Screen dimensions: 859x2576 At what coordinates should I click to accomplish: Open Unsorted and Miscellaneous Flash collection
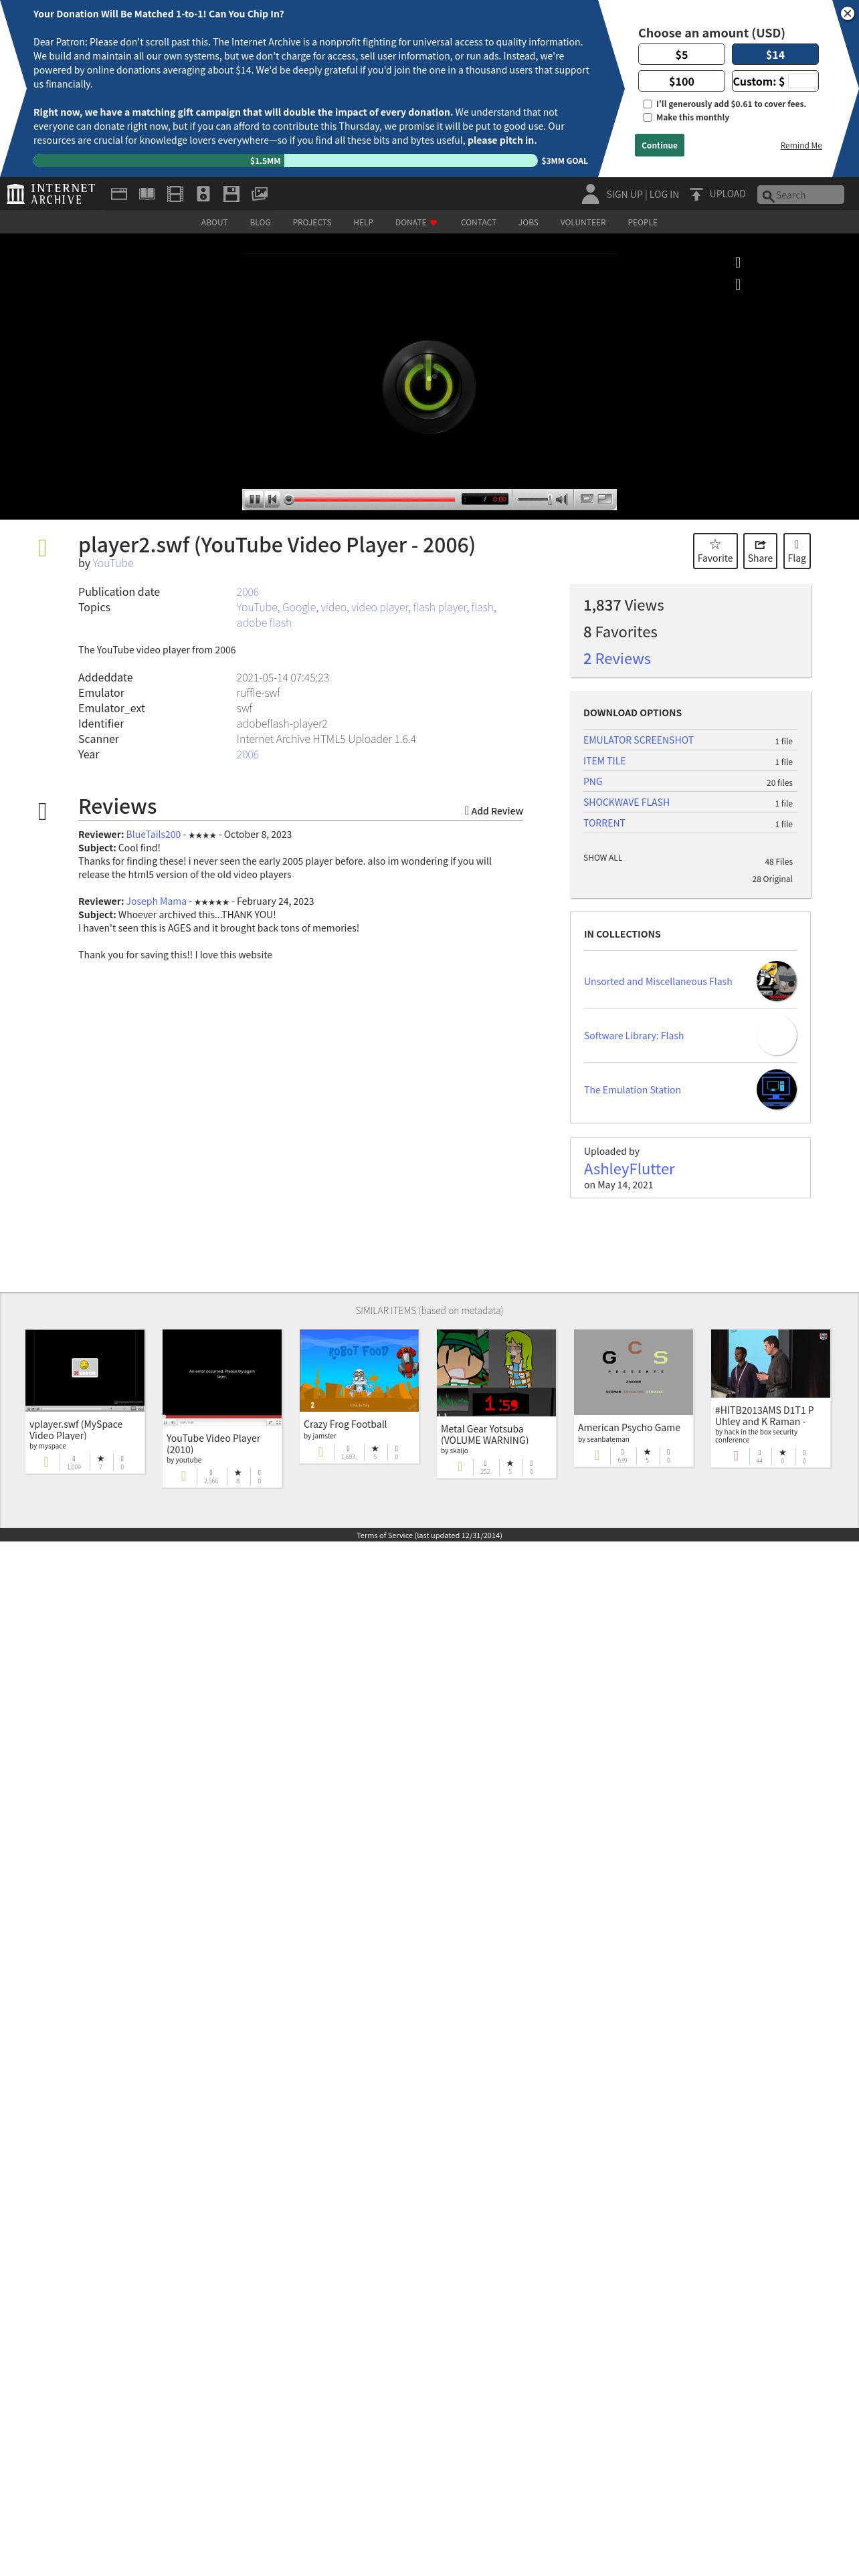pyautogui.click(x=658, y=981)
